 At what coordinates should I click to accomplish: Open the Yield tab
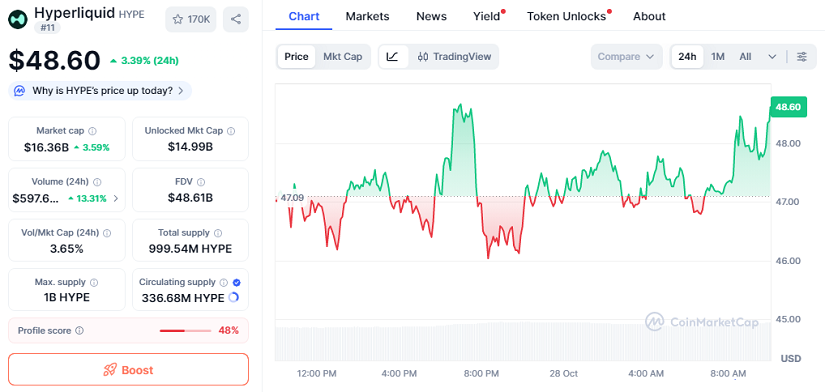tap(487, 16)
